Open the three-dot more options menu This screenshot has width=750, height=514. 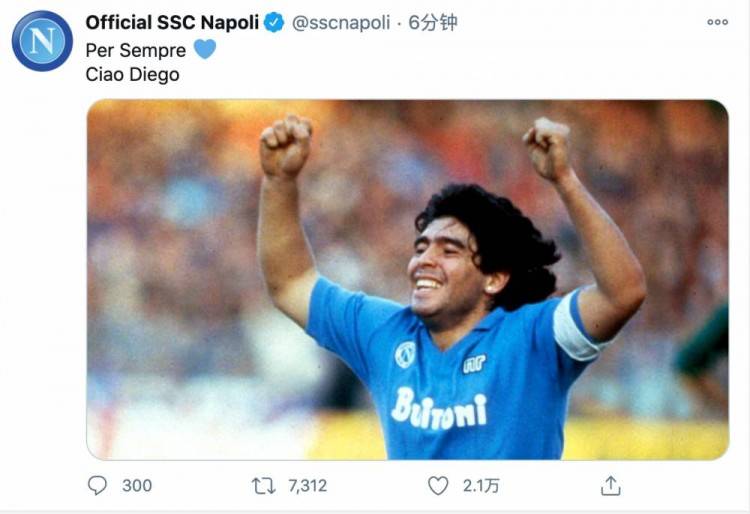coord(717,22)
